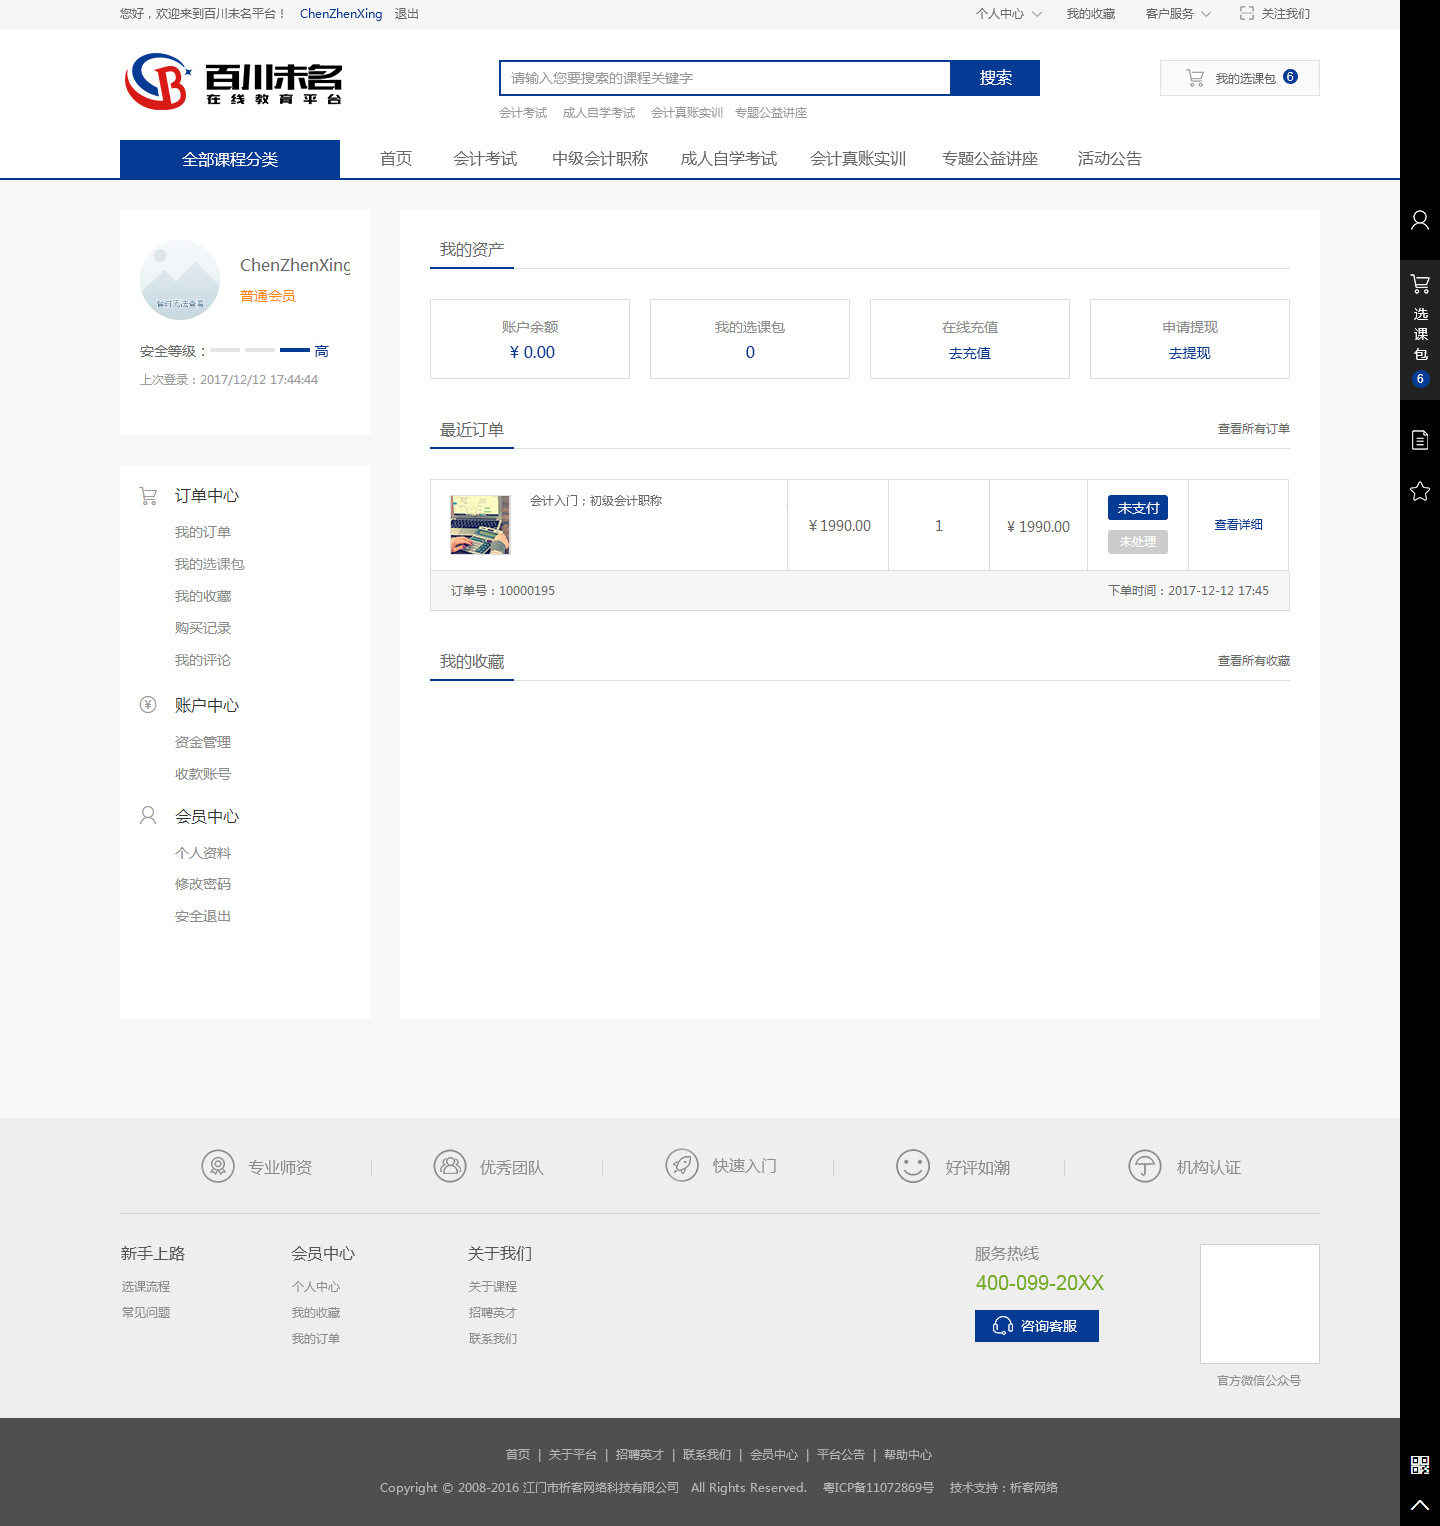Select the 会计考试 navigation tab
This screenshot has height=1526, width=1440.
click(x=485, y=159)
